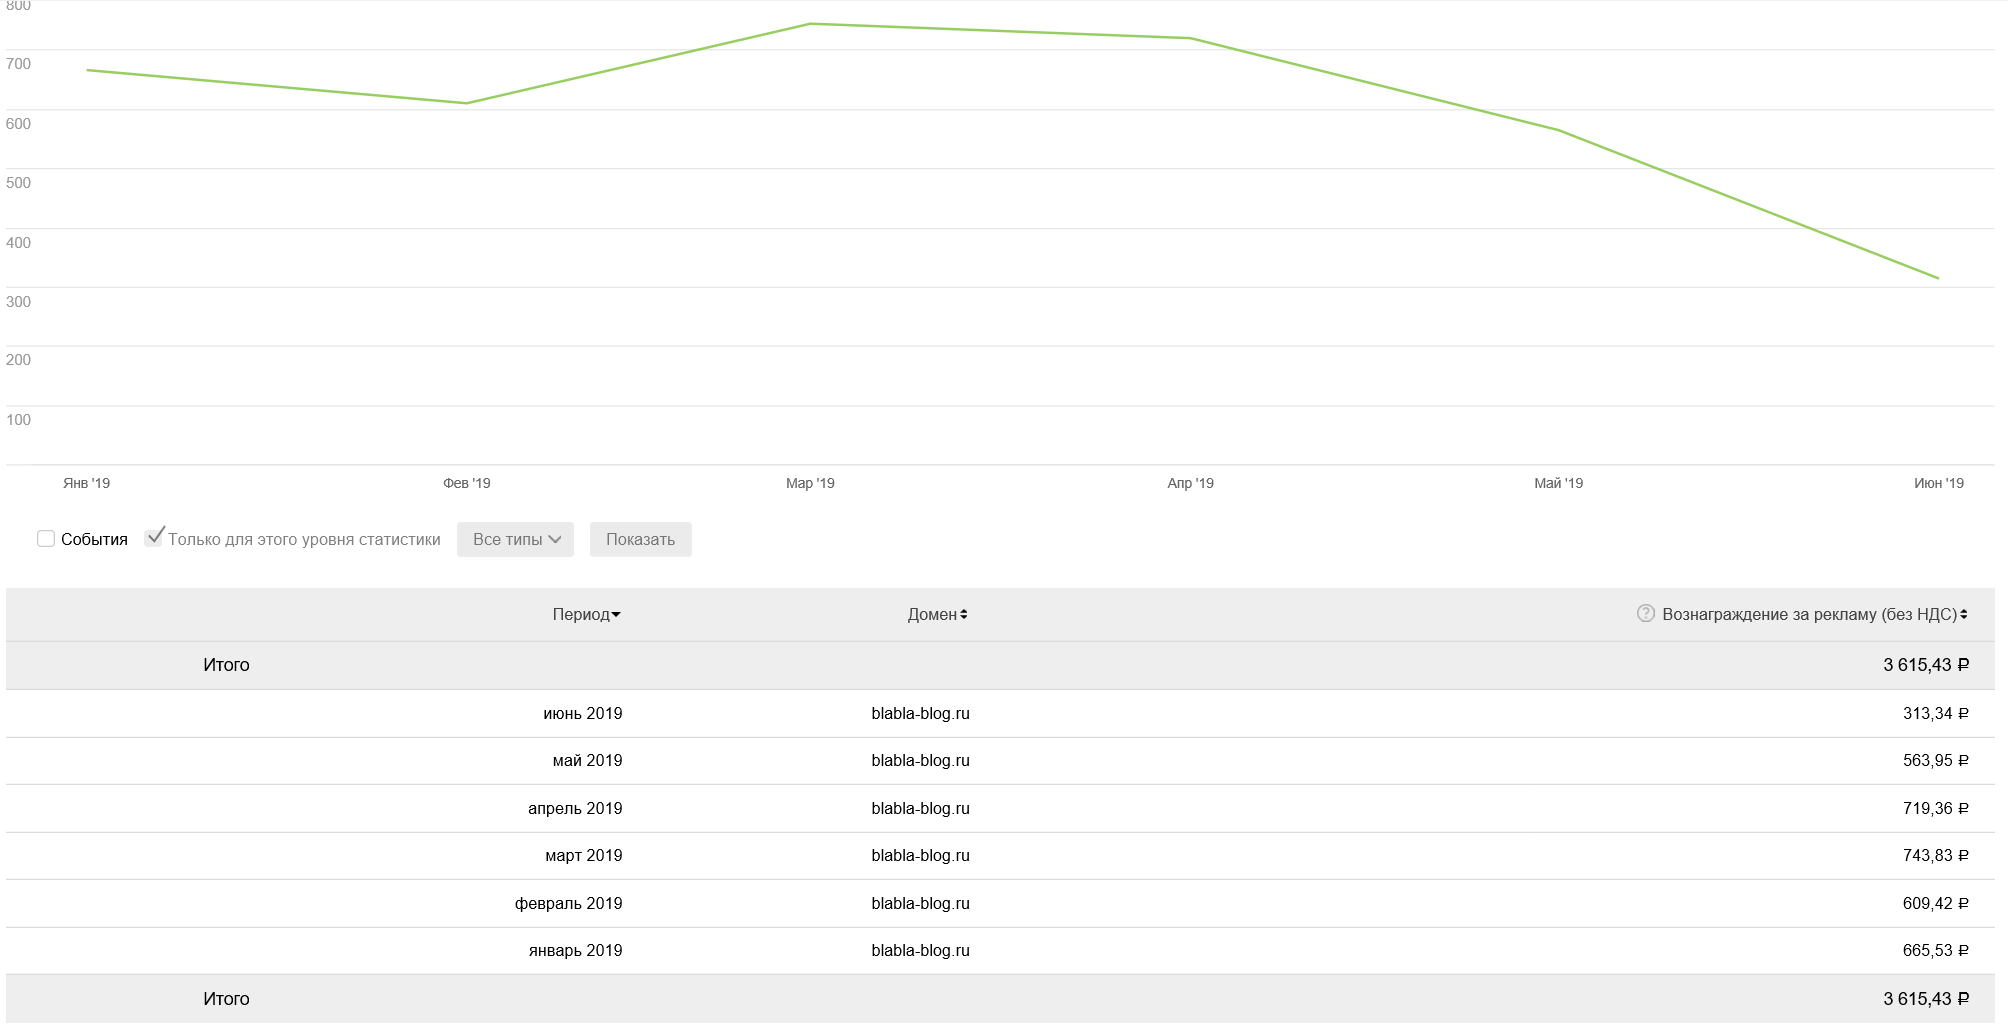Sort by Вознаграждение за рекламу column
Image resolution: width=2008 pixels, height=1033 pixels.
click(x=1814, y=615)
